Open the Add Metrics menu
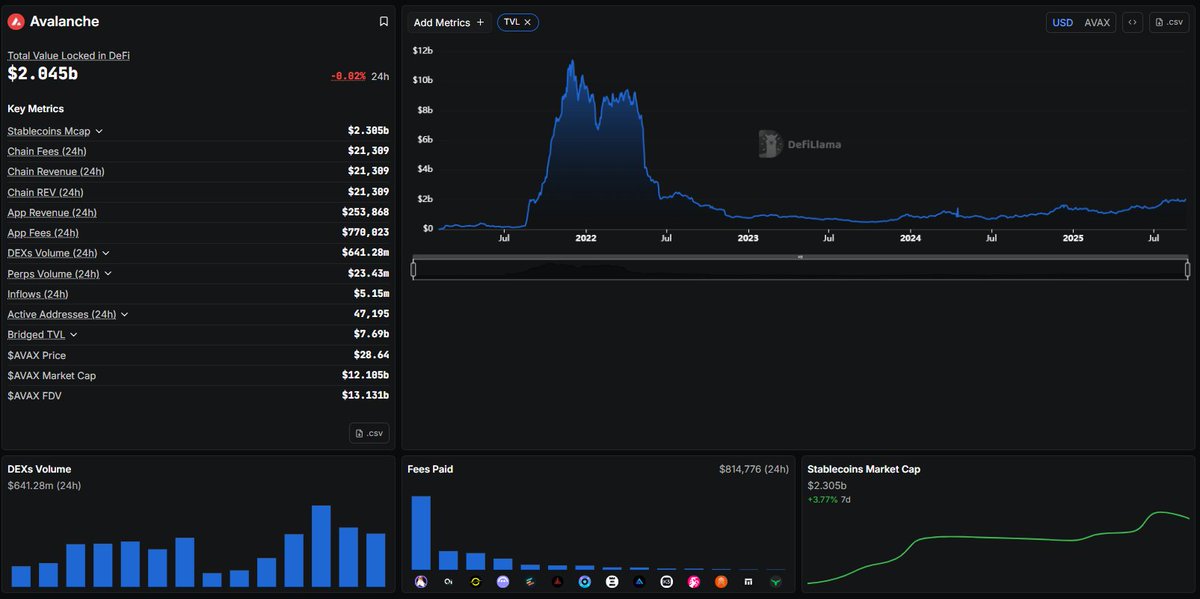1200x599 pixels. click(x=449, y=22)
